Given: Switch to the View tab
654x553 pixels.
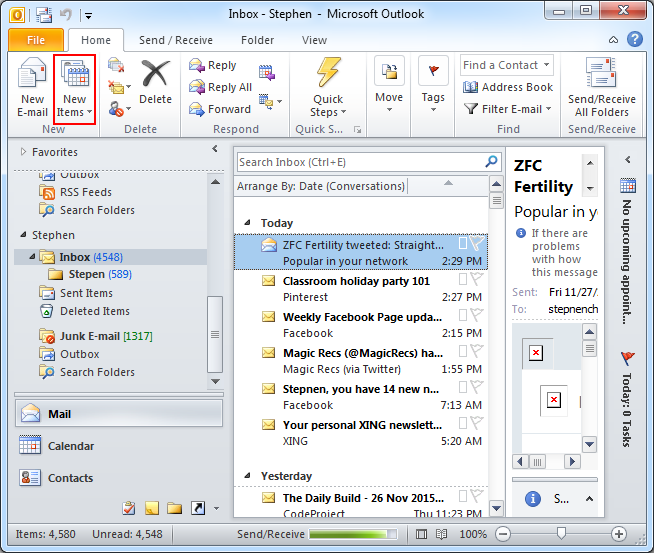Looking at the screenshot, I should point(314,40).
